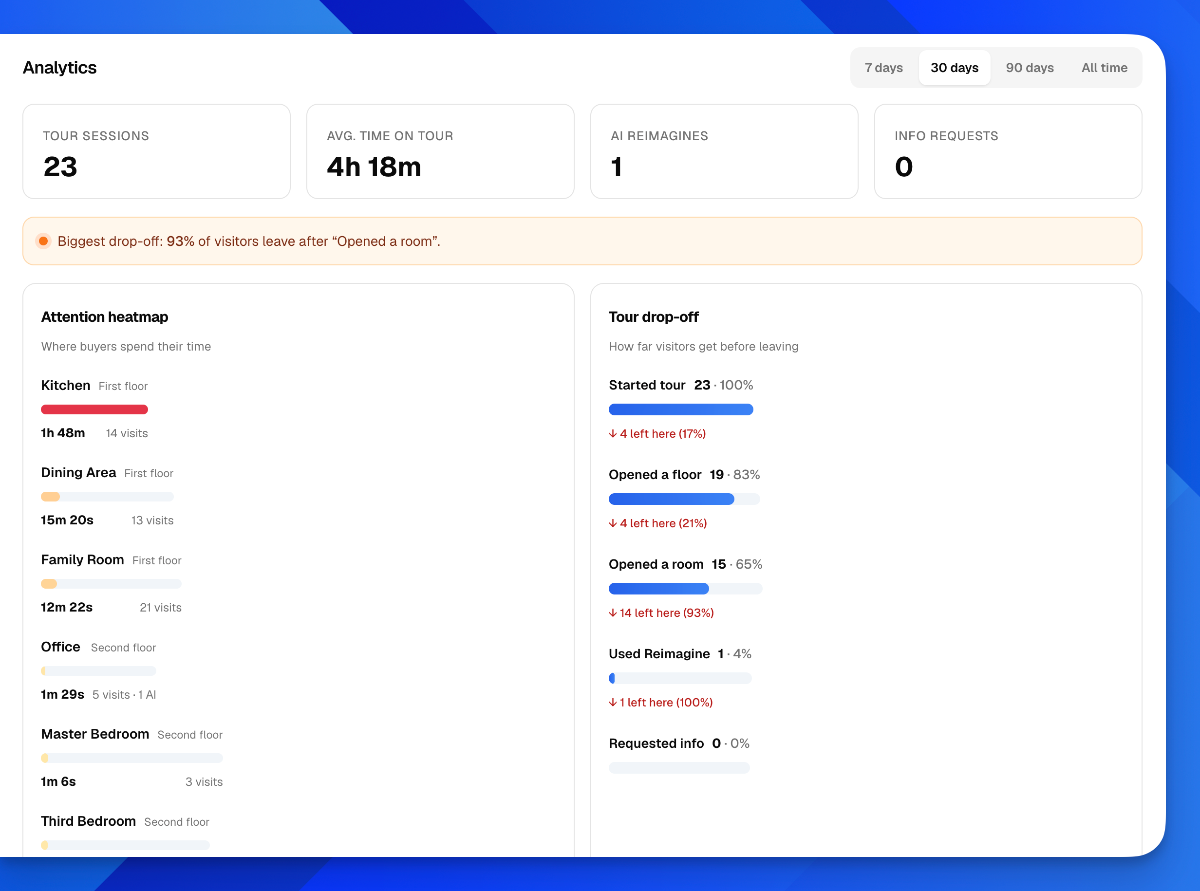Select the Kitchen room label
This screenshot has width=1200, height=891.
click(66, 385)
